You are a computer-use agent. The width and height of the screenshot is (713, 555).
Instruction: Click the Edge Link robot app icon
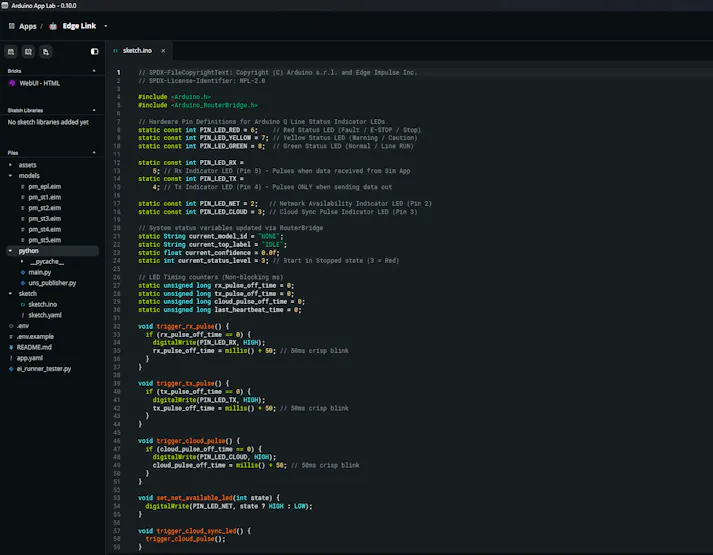coord(53,26)
